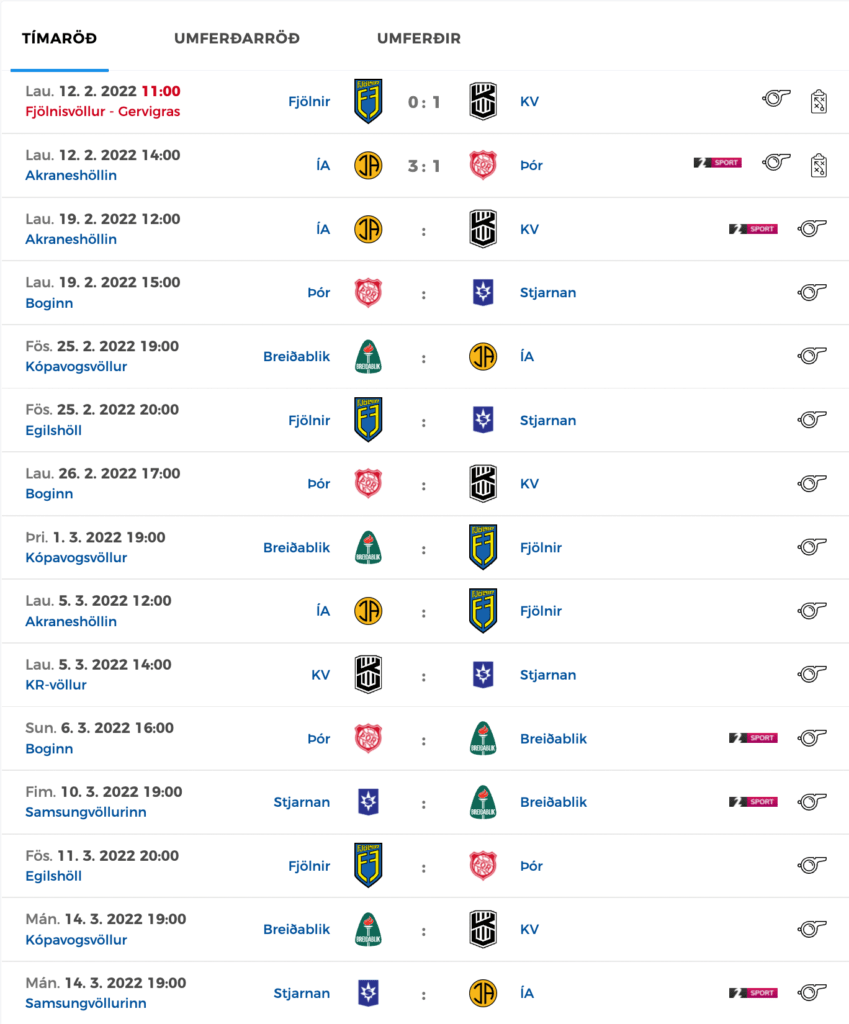Switch to the UMFERÐARRÖÐ tab
Screen dimensions: 849x1024
click(x=237, y=39)
